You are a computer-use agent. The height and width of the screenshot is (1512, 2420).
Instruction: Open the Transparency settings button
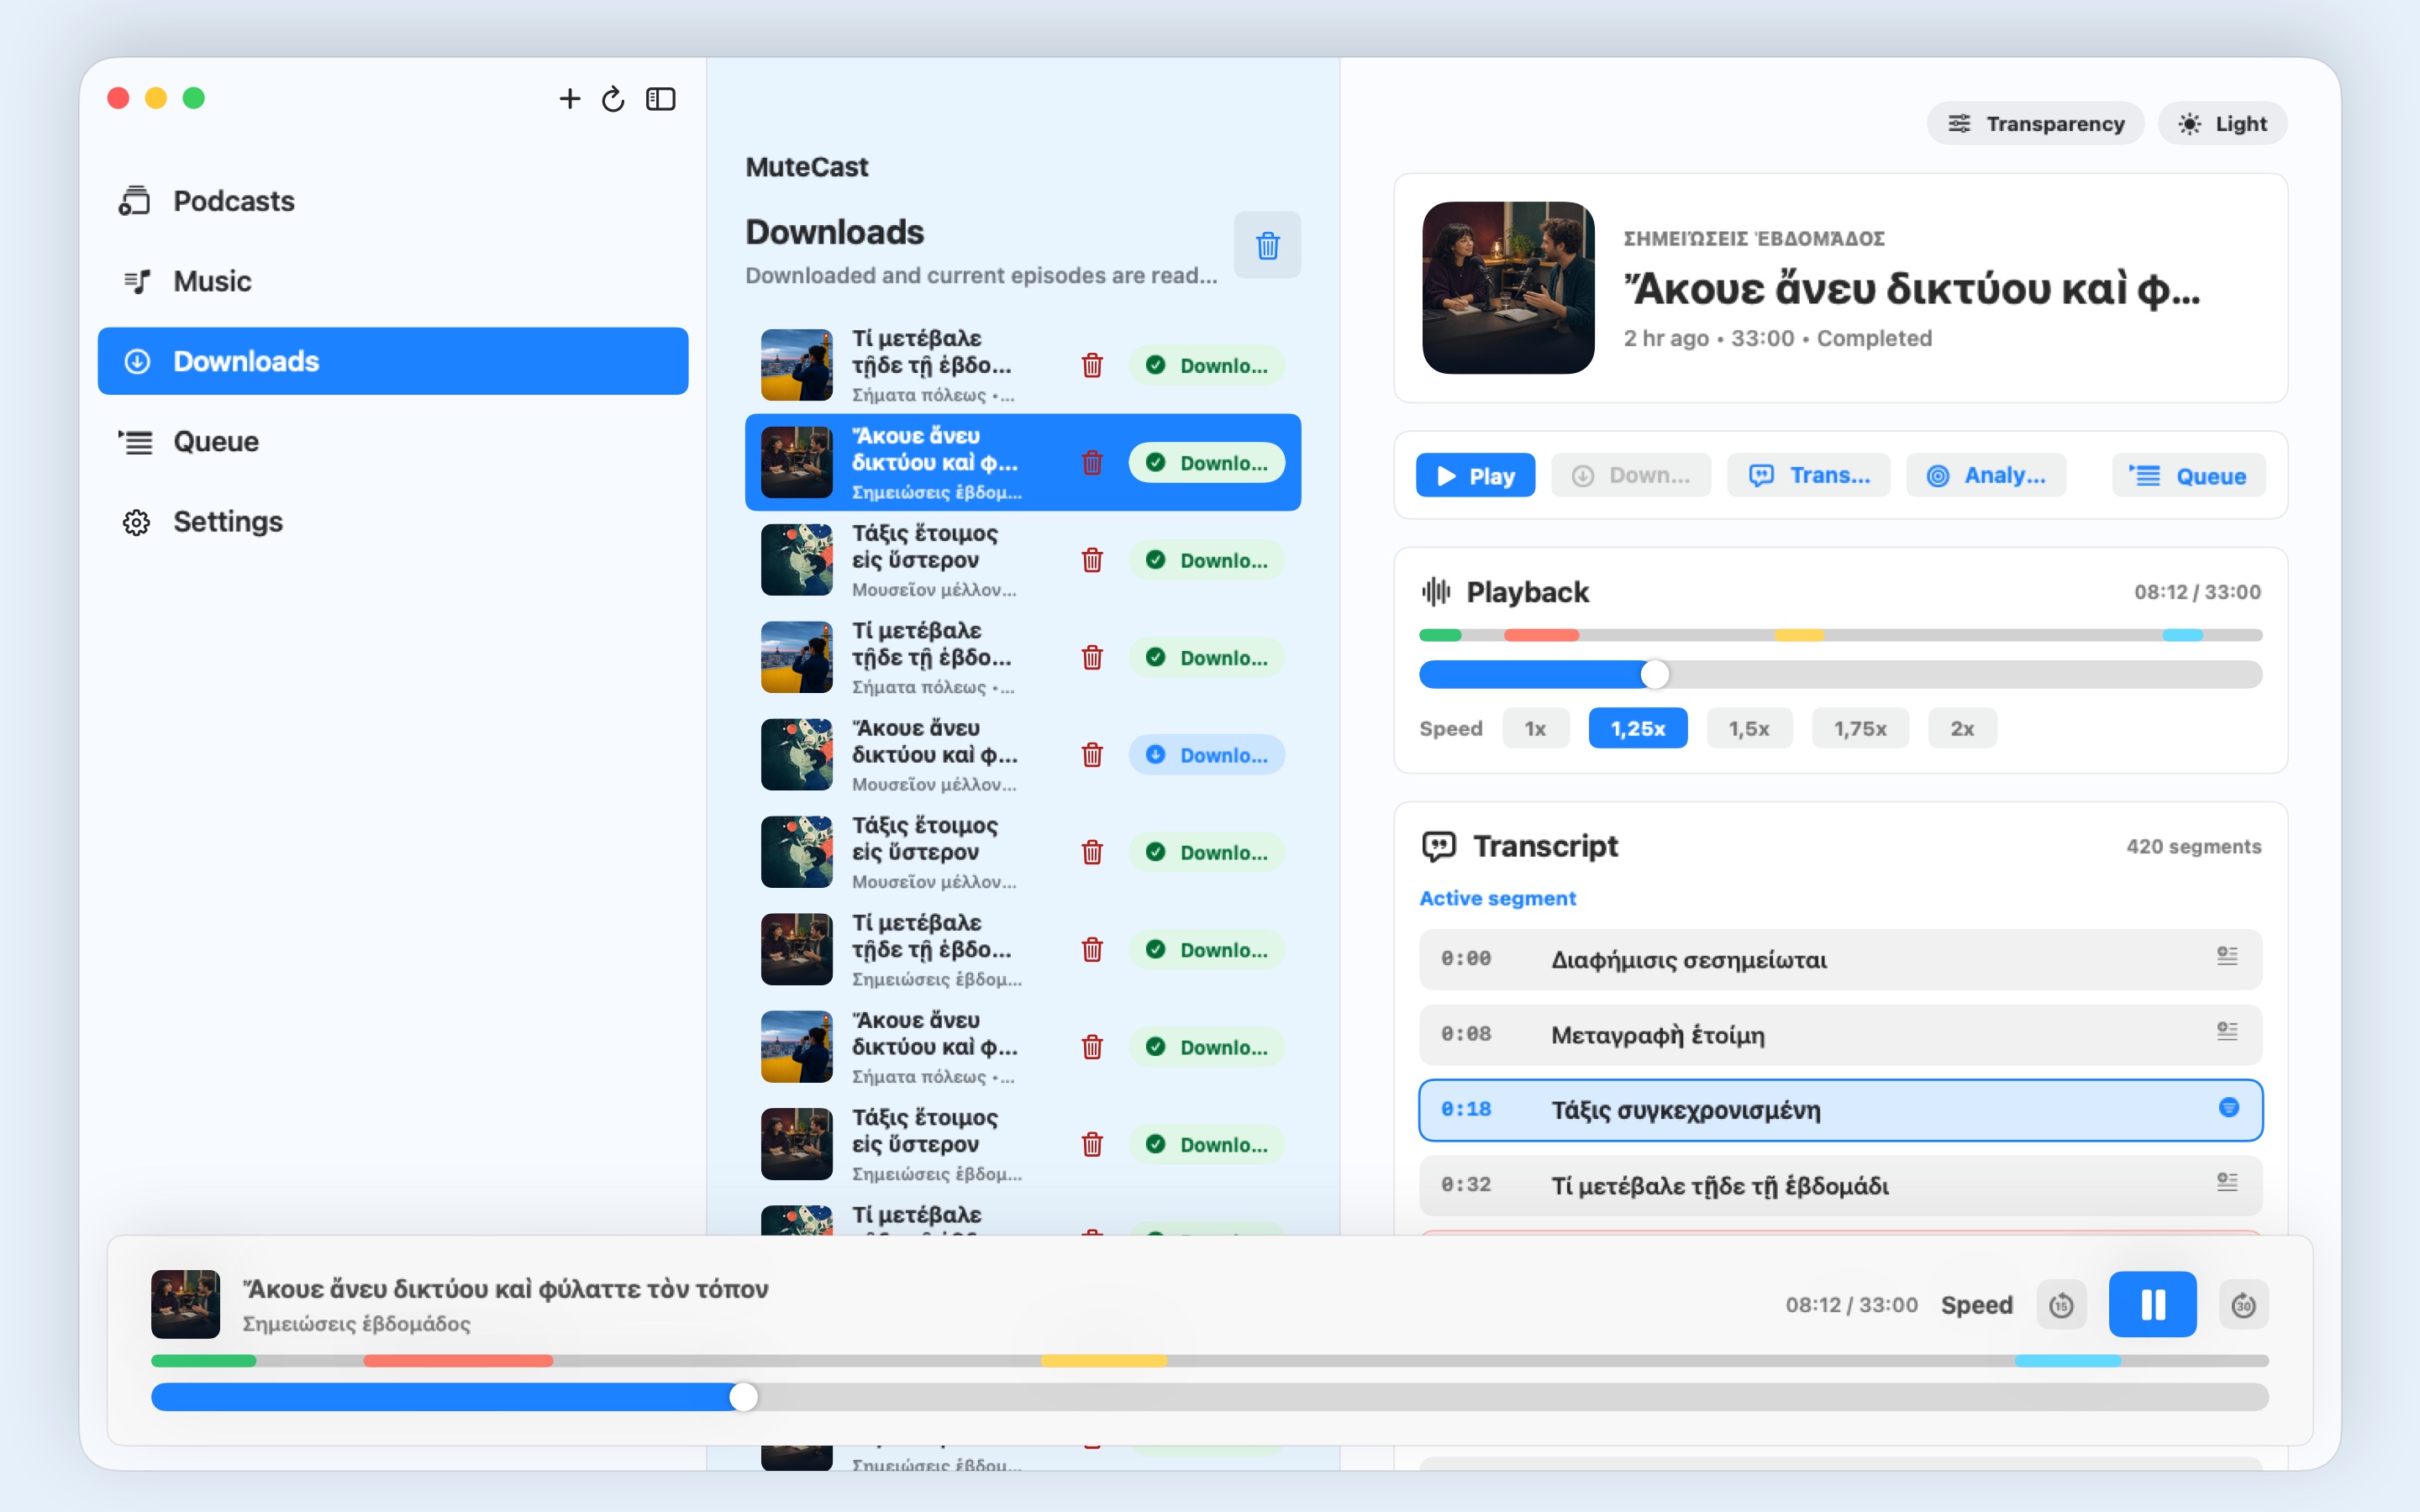pyautogui.click(x=2035, y=123)
